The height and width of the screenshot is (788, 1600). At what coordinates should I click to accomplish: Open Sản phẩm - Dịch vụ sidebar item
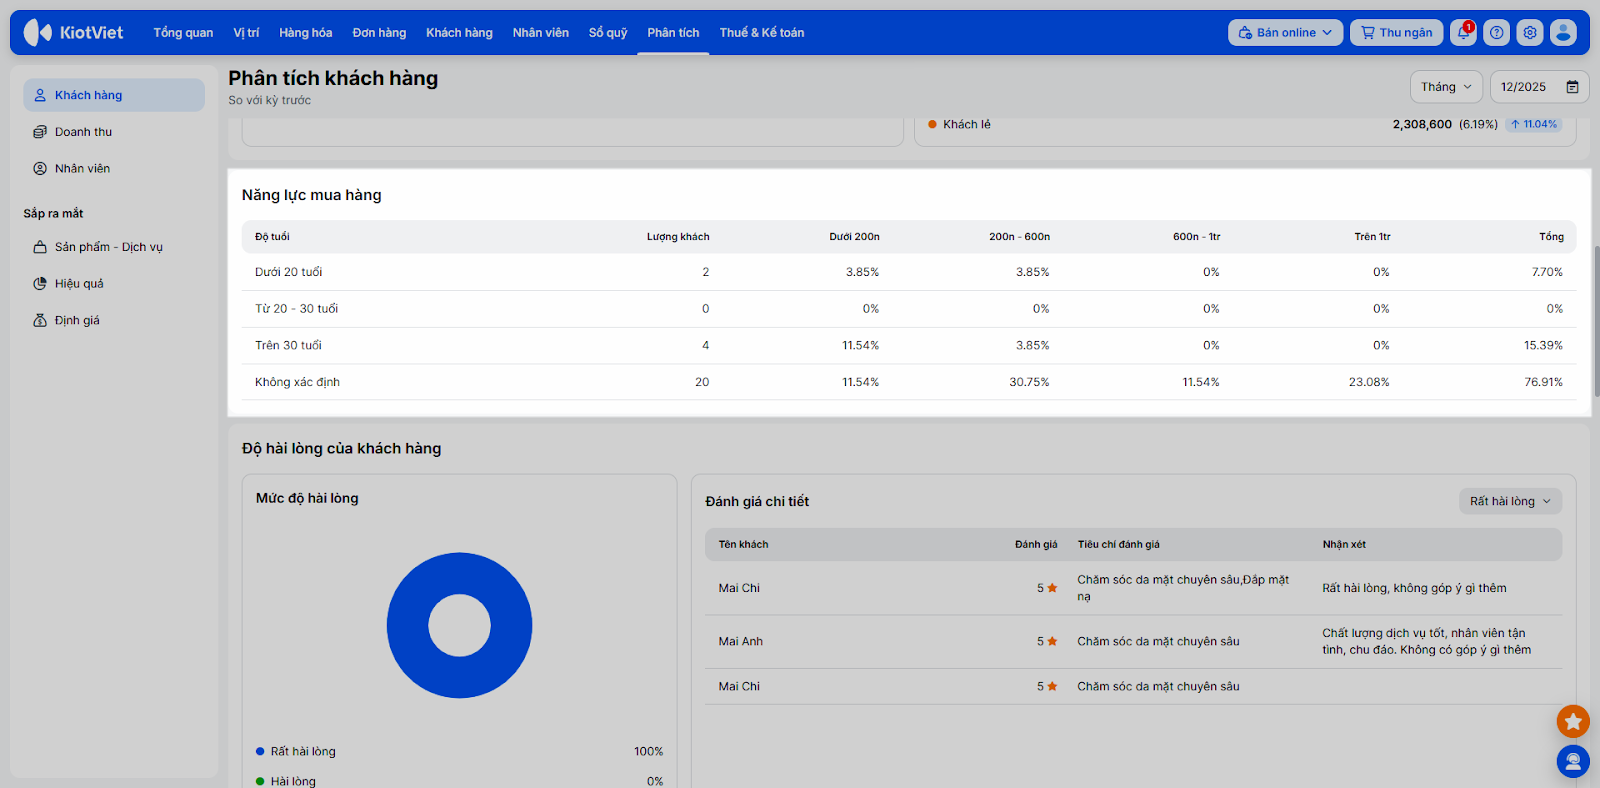point(108,247)
